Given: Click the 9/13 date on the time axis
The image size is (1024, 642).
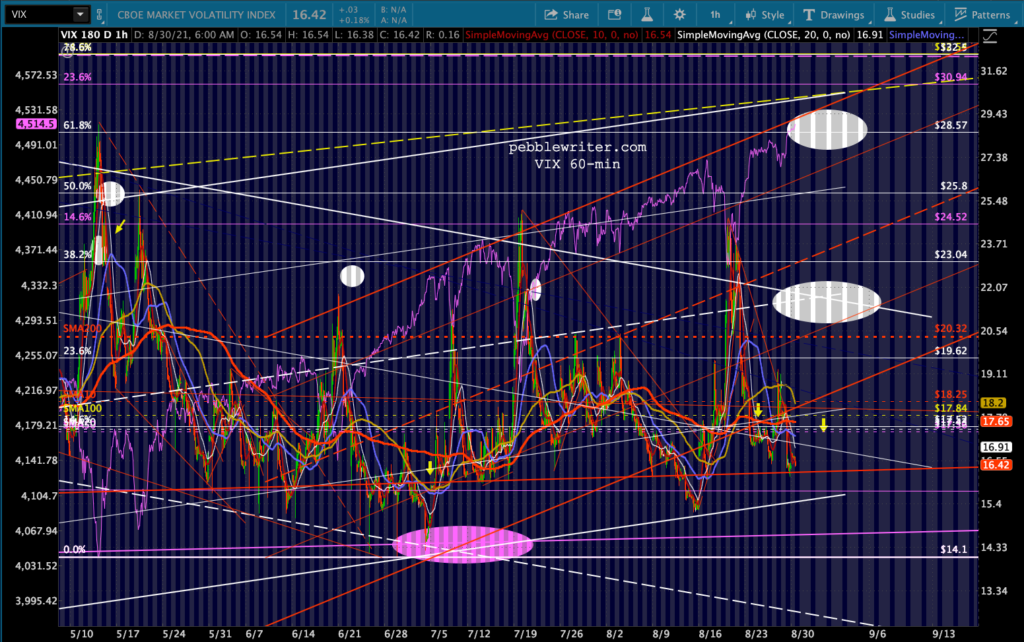Looking at the screenshot, I should (943, 634).
